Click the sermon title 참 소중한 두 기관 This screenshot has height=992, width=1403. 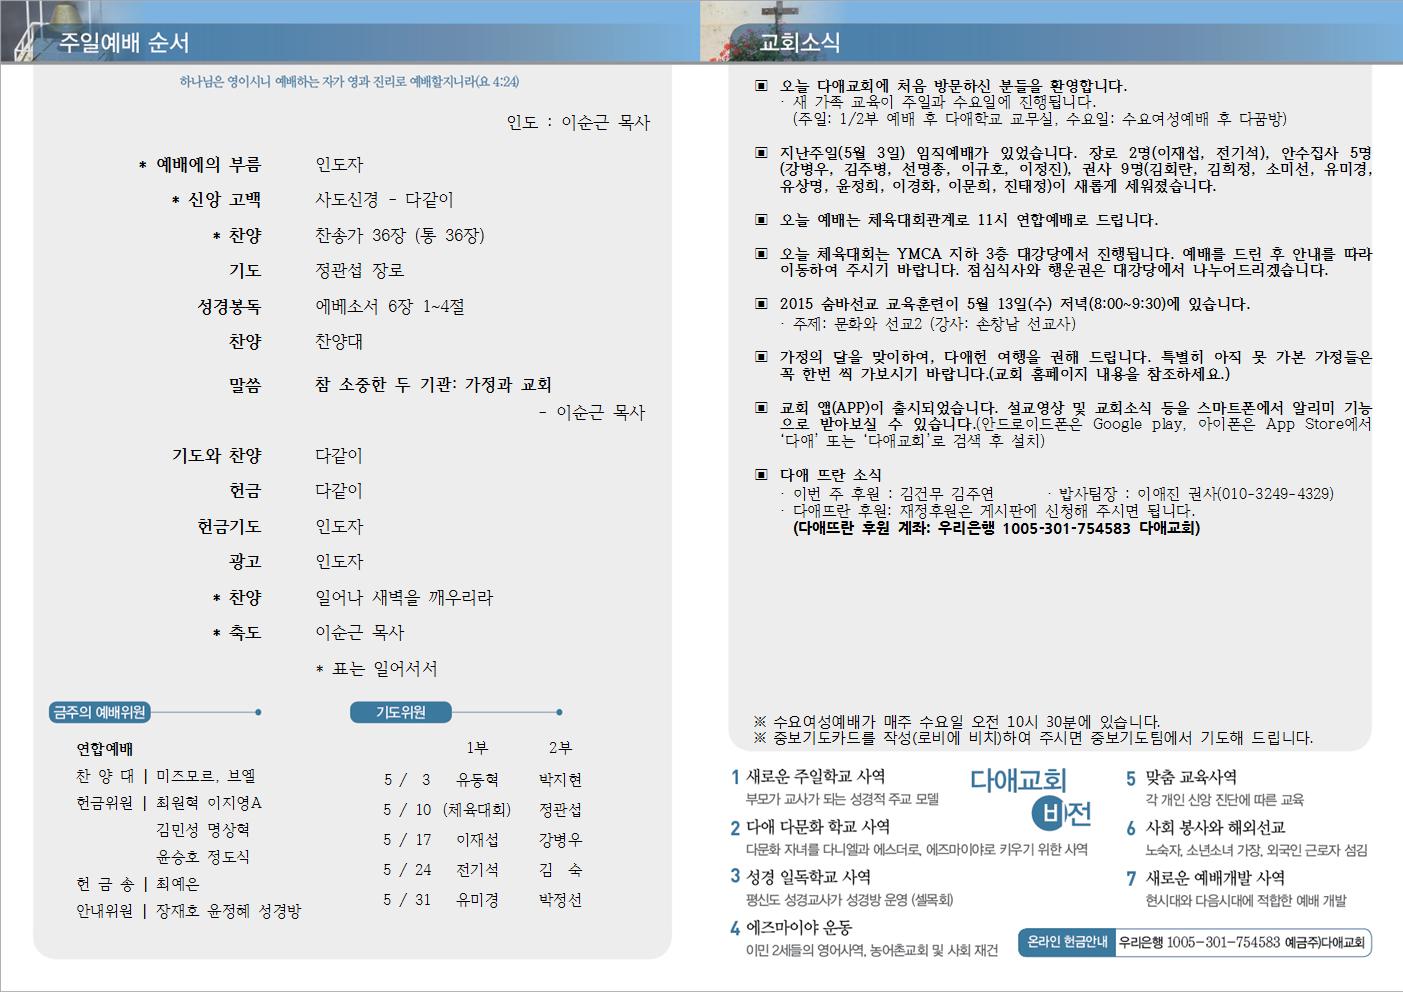coord(433,385)
